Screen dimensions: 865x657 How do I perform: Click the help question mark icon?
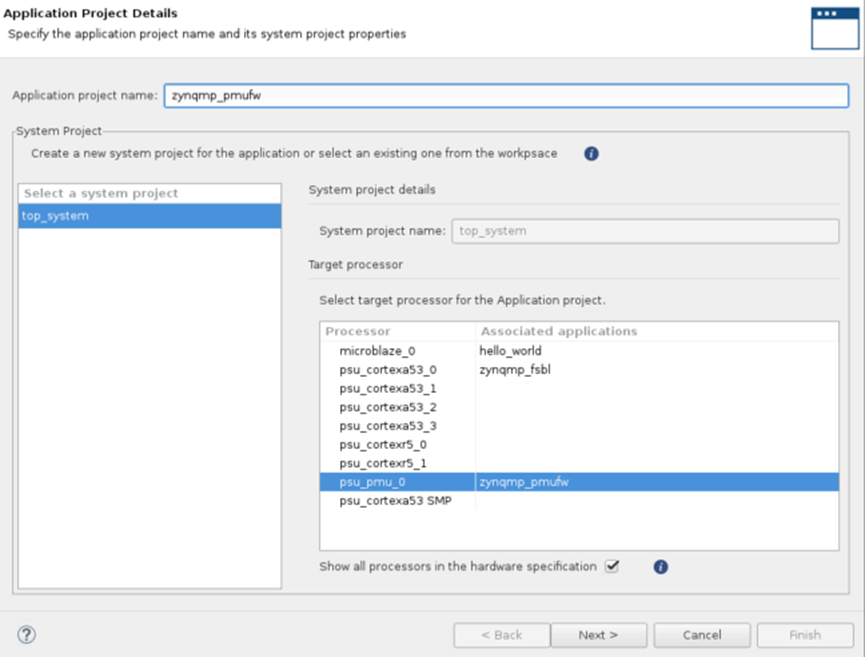pyautogui.click(x=27, y=634)
